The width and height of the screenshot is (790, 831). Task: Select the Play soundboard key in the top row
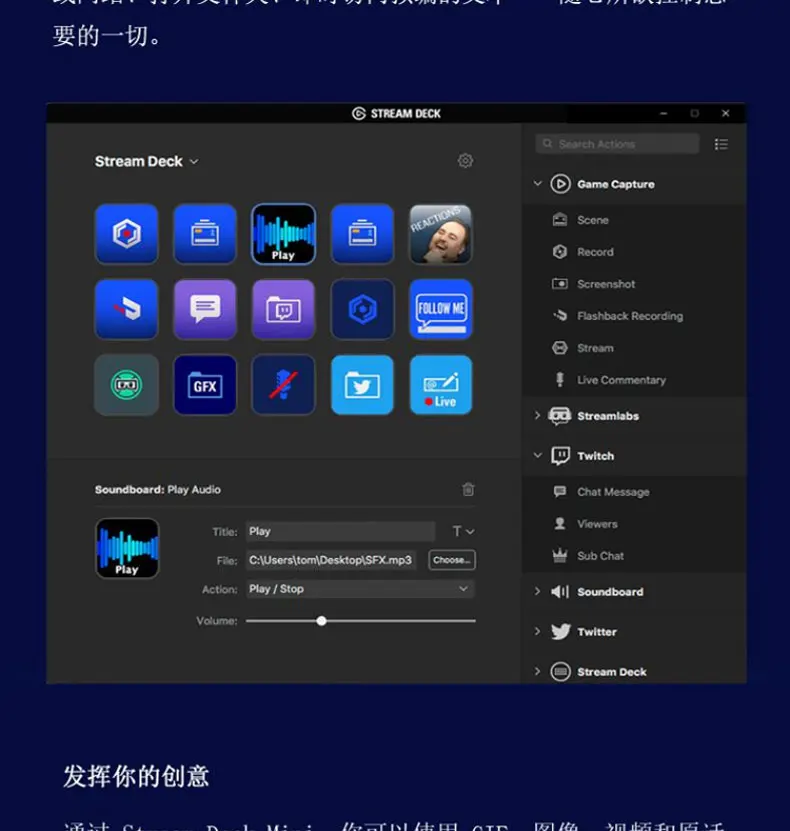tap(283, 234)
